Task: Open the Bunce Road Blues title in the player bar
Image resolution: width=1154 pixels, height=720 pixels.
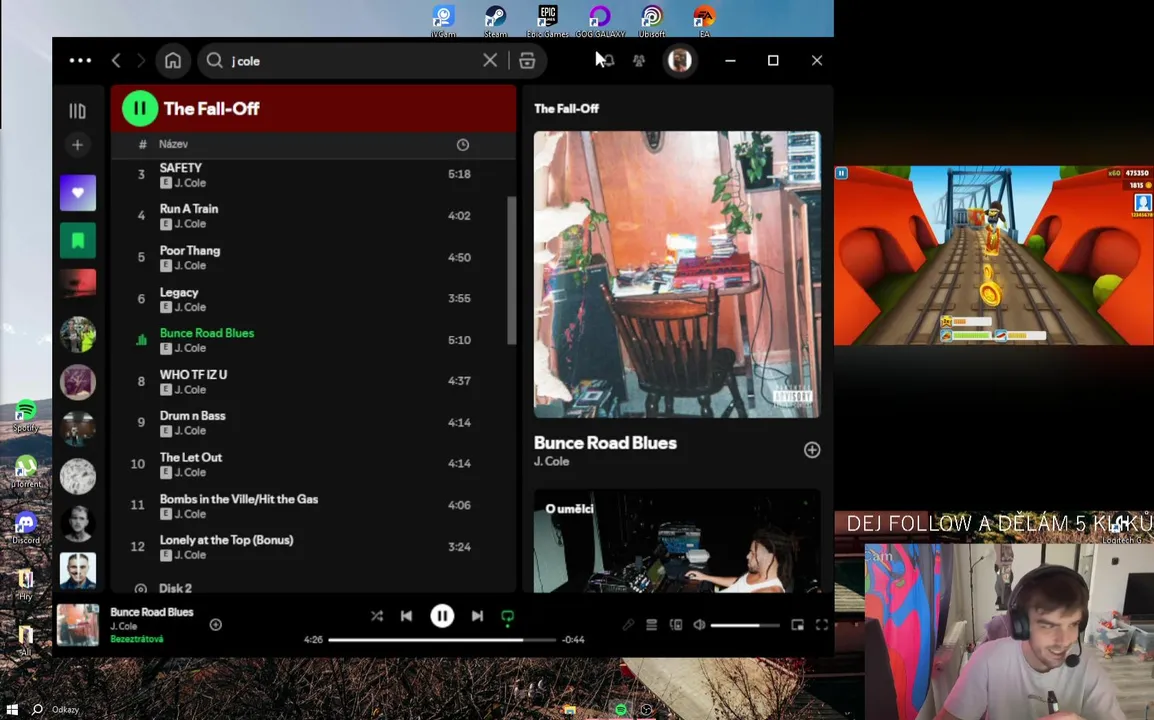Action: point(152,612)
